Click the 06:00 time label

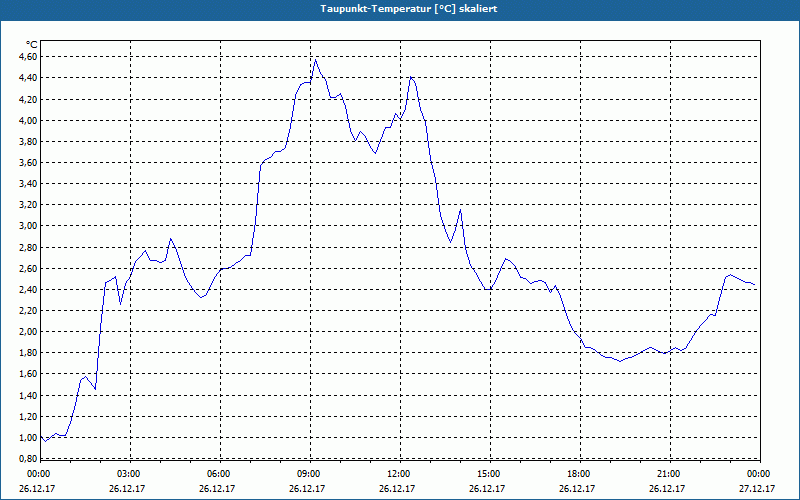point(219,474)
